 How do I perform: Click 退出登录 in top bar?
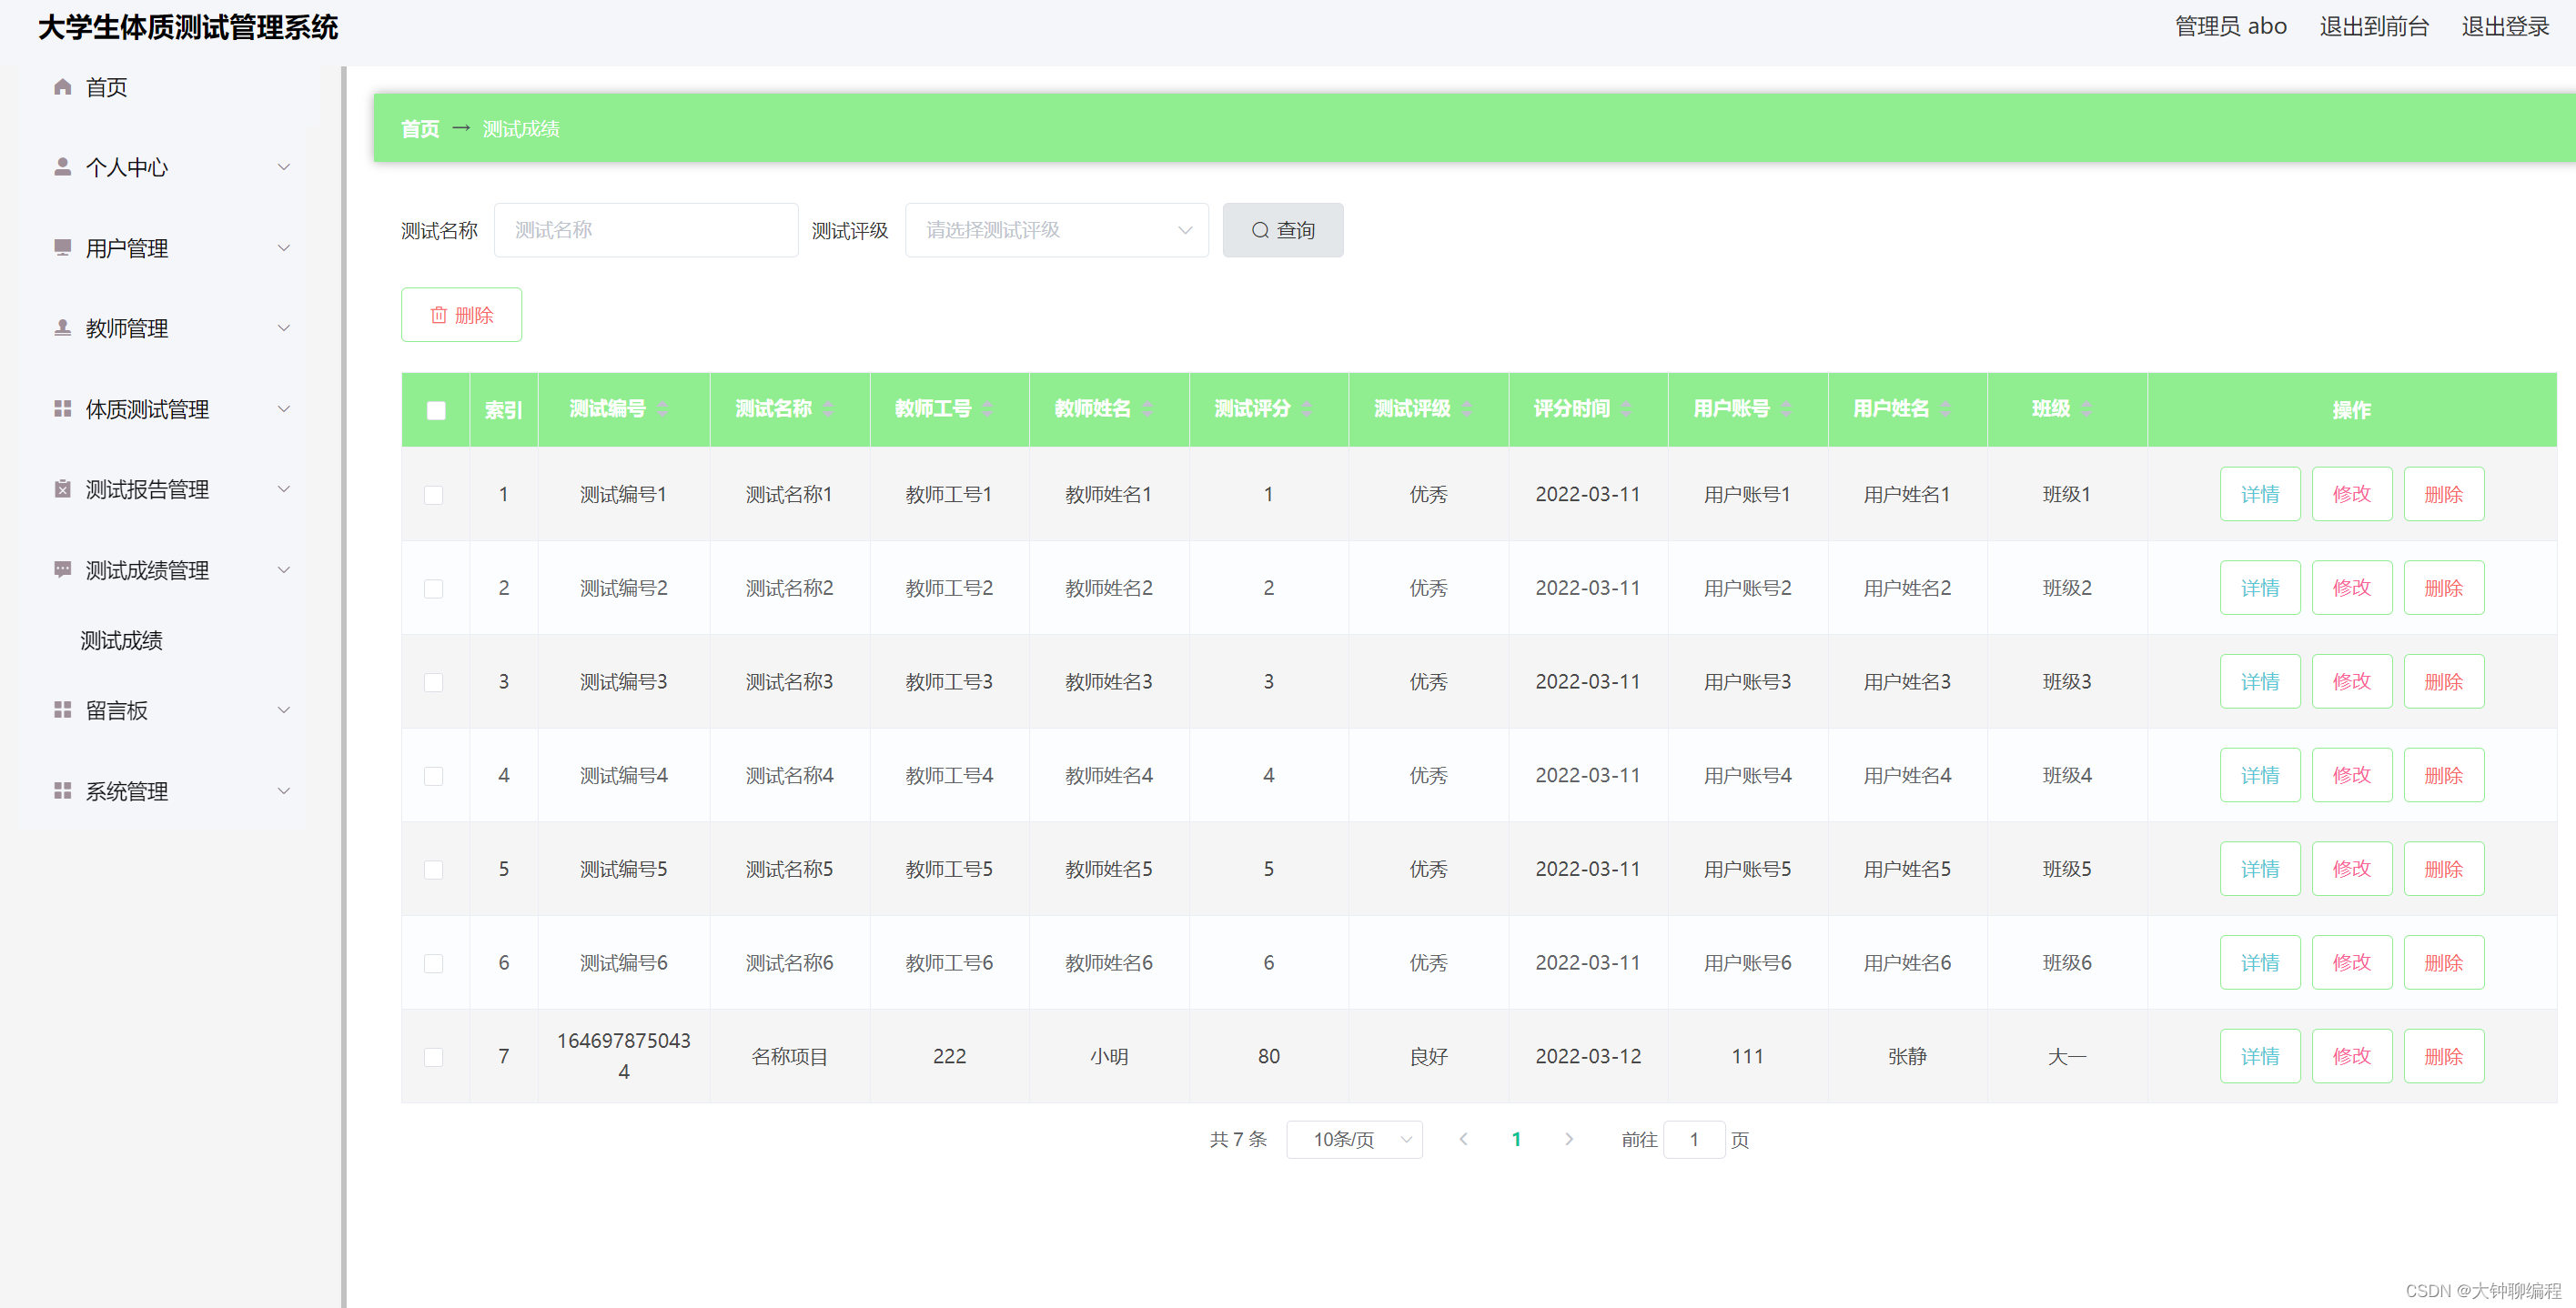(2504, 27)
